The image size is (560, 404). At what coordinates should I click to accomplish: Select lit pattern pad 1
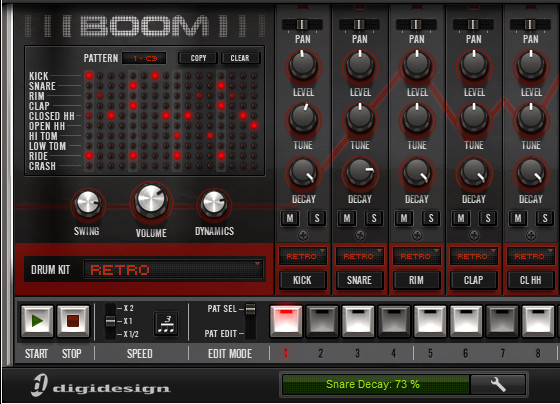[x=286, y=321]
